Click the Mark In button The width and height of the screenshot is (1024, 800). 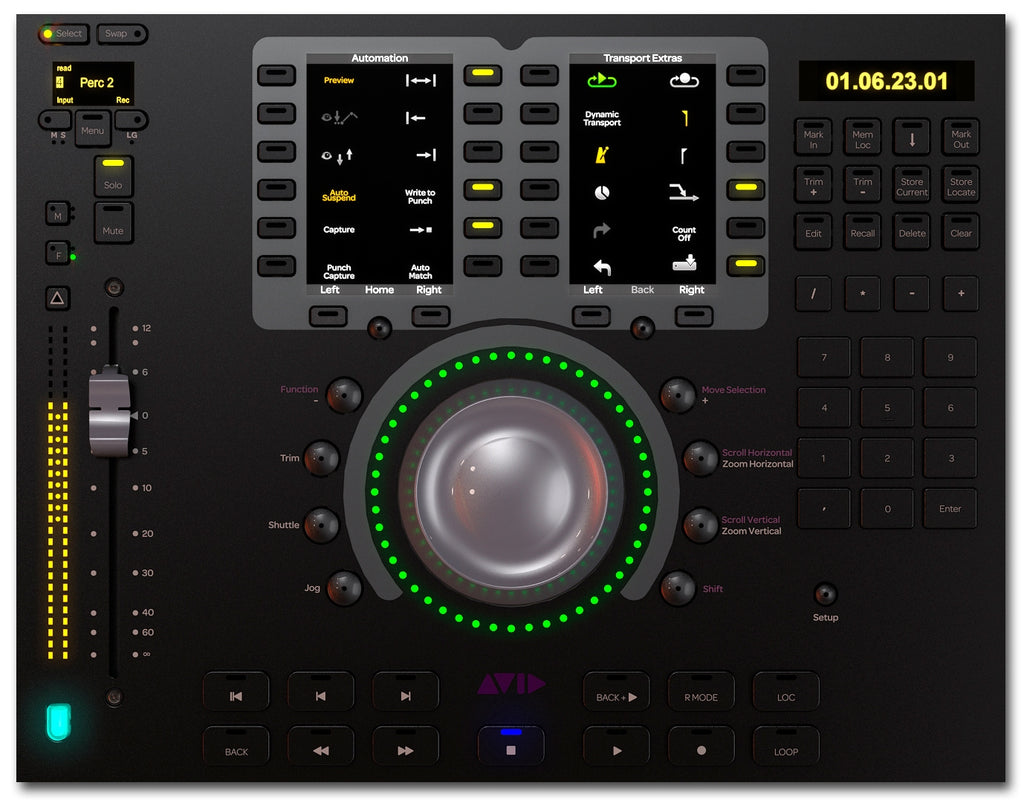pyautogui.click(x=813, y=136)
